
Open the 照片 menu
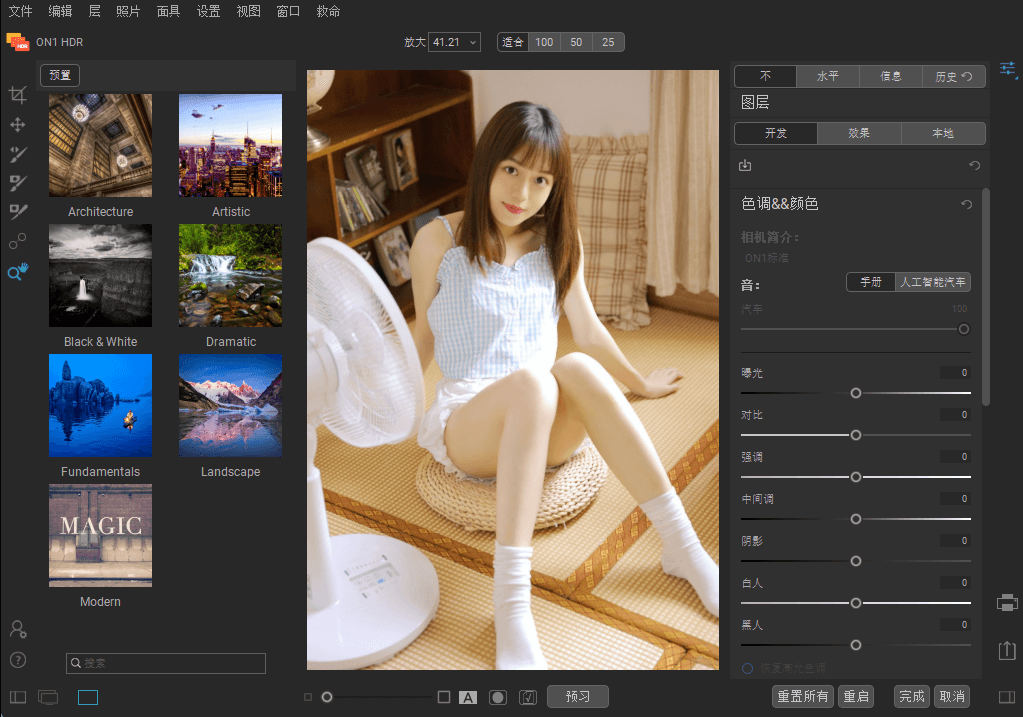tap(128, 11)
